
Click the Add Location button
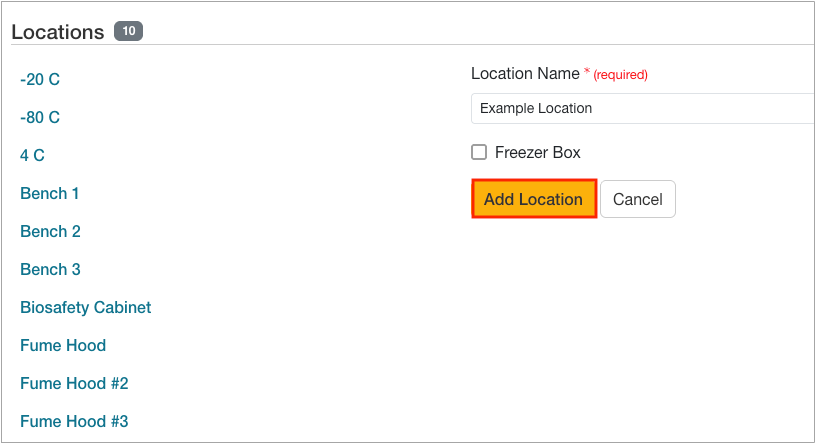(x=534, y=199)
